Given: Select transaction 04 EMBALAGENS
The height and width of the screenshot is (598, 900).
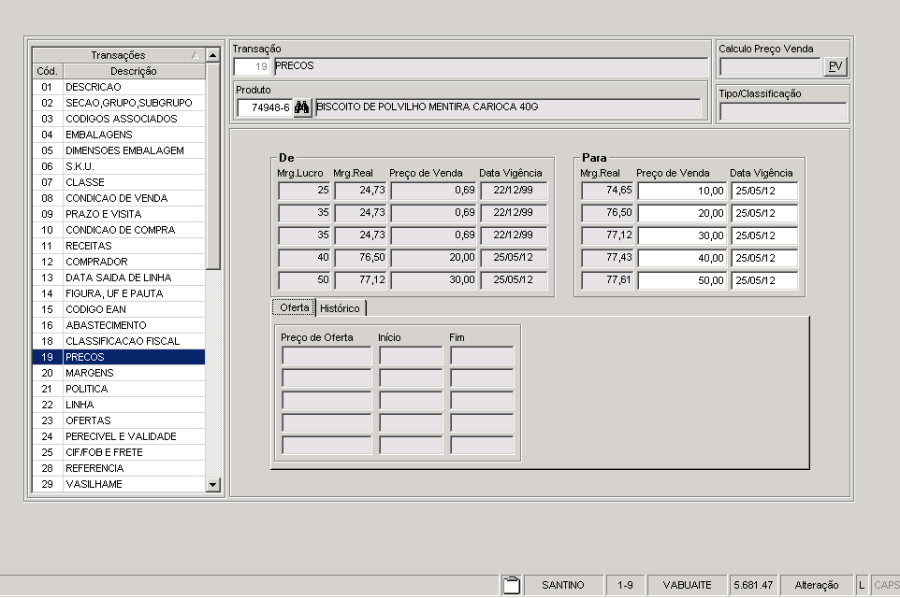Looking at the screenshot, I should coord(119,135).
